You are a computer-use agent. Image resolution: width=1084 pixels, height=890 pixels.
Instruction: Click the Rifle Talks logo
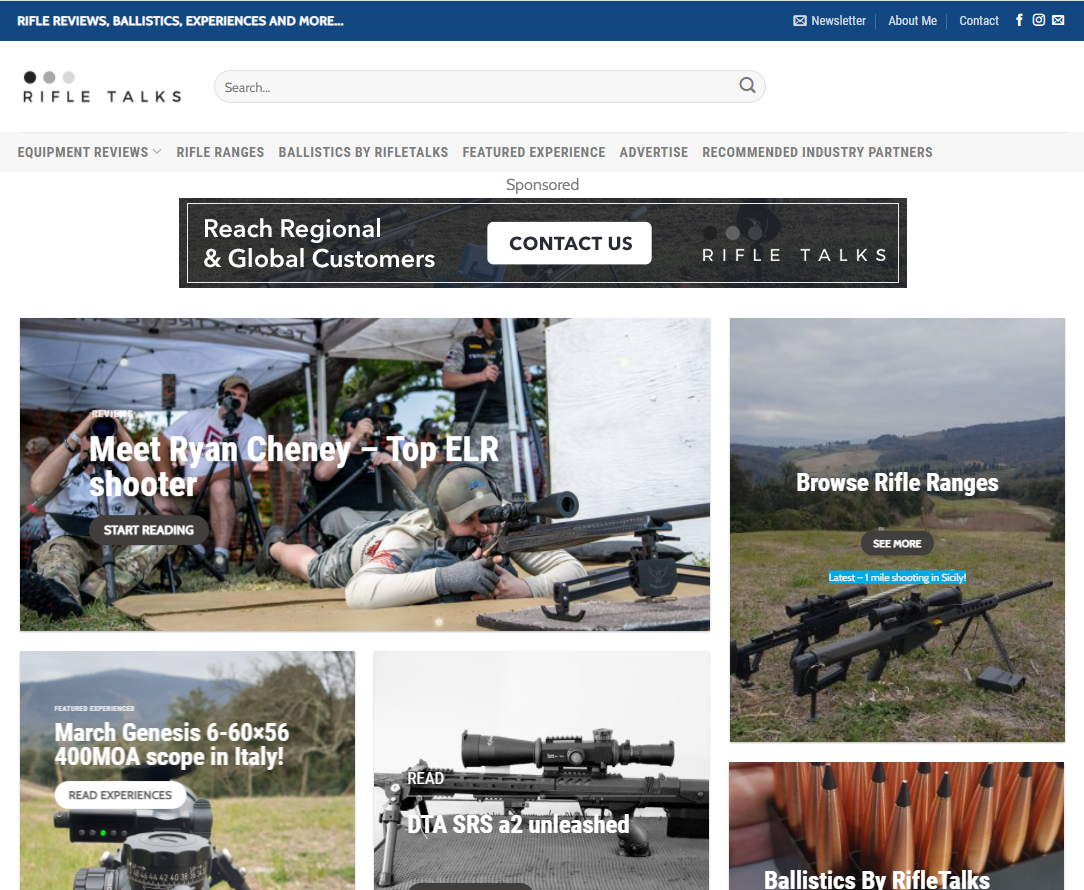click(102, 87)
